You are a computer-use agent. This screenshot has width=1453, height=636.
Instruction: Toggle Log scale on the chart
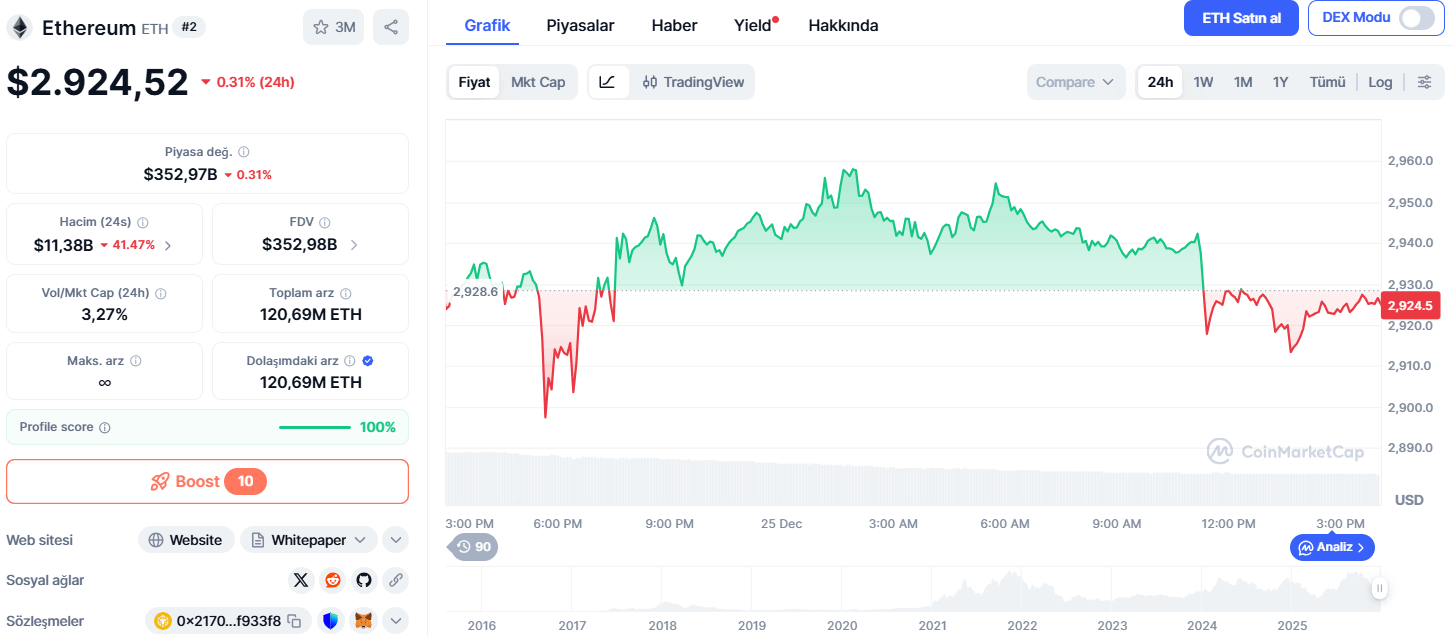pos(1380,82)
